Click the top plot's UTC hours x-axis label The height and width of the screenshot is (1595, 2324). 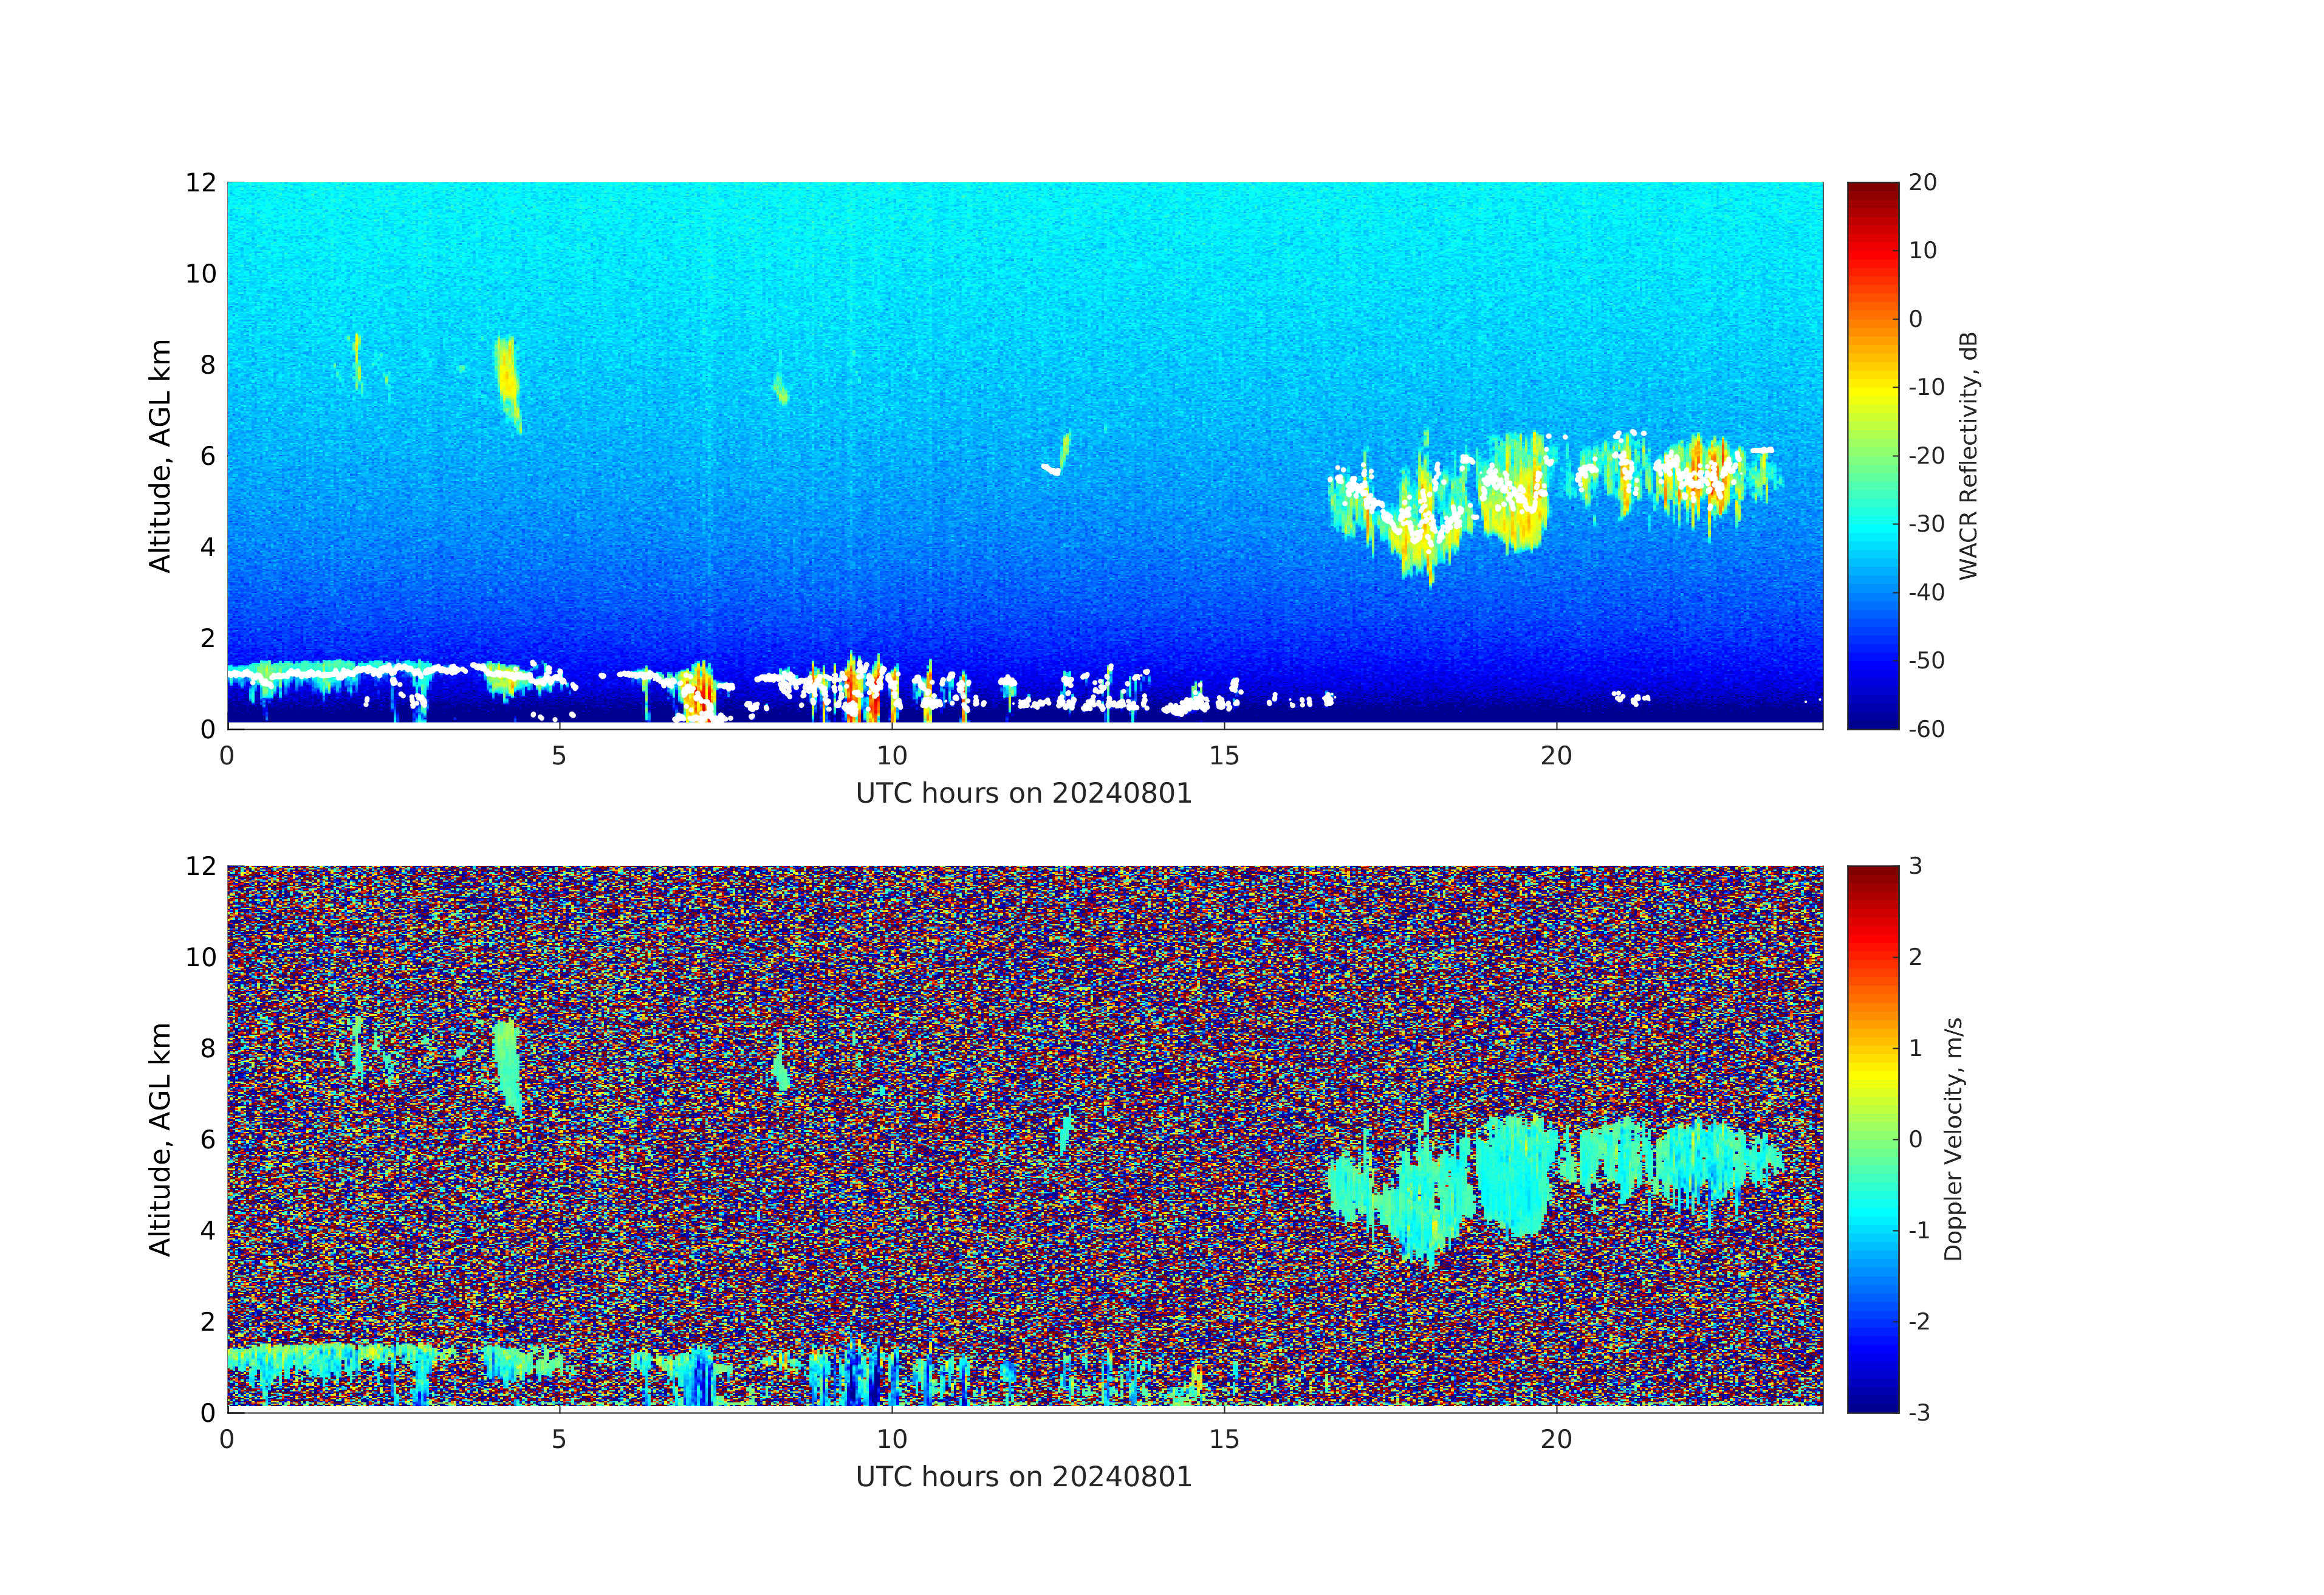point(1023,794)
